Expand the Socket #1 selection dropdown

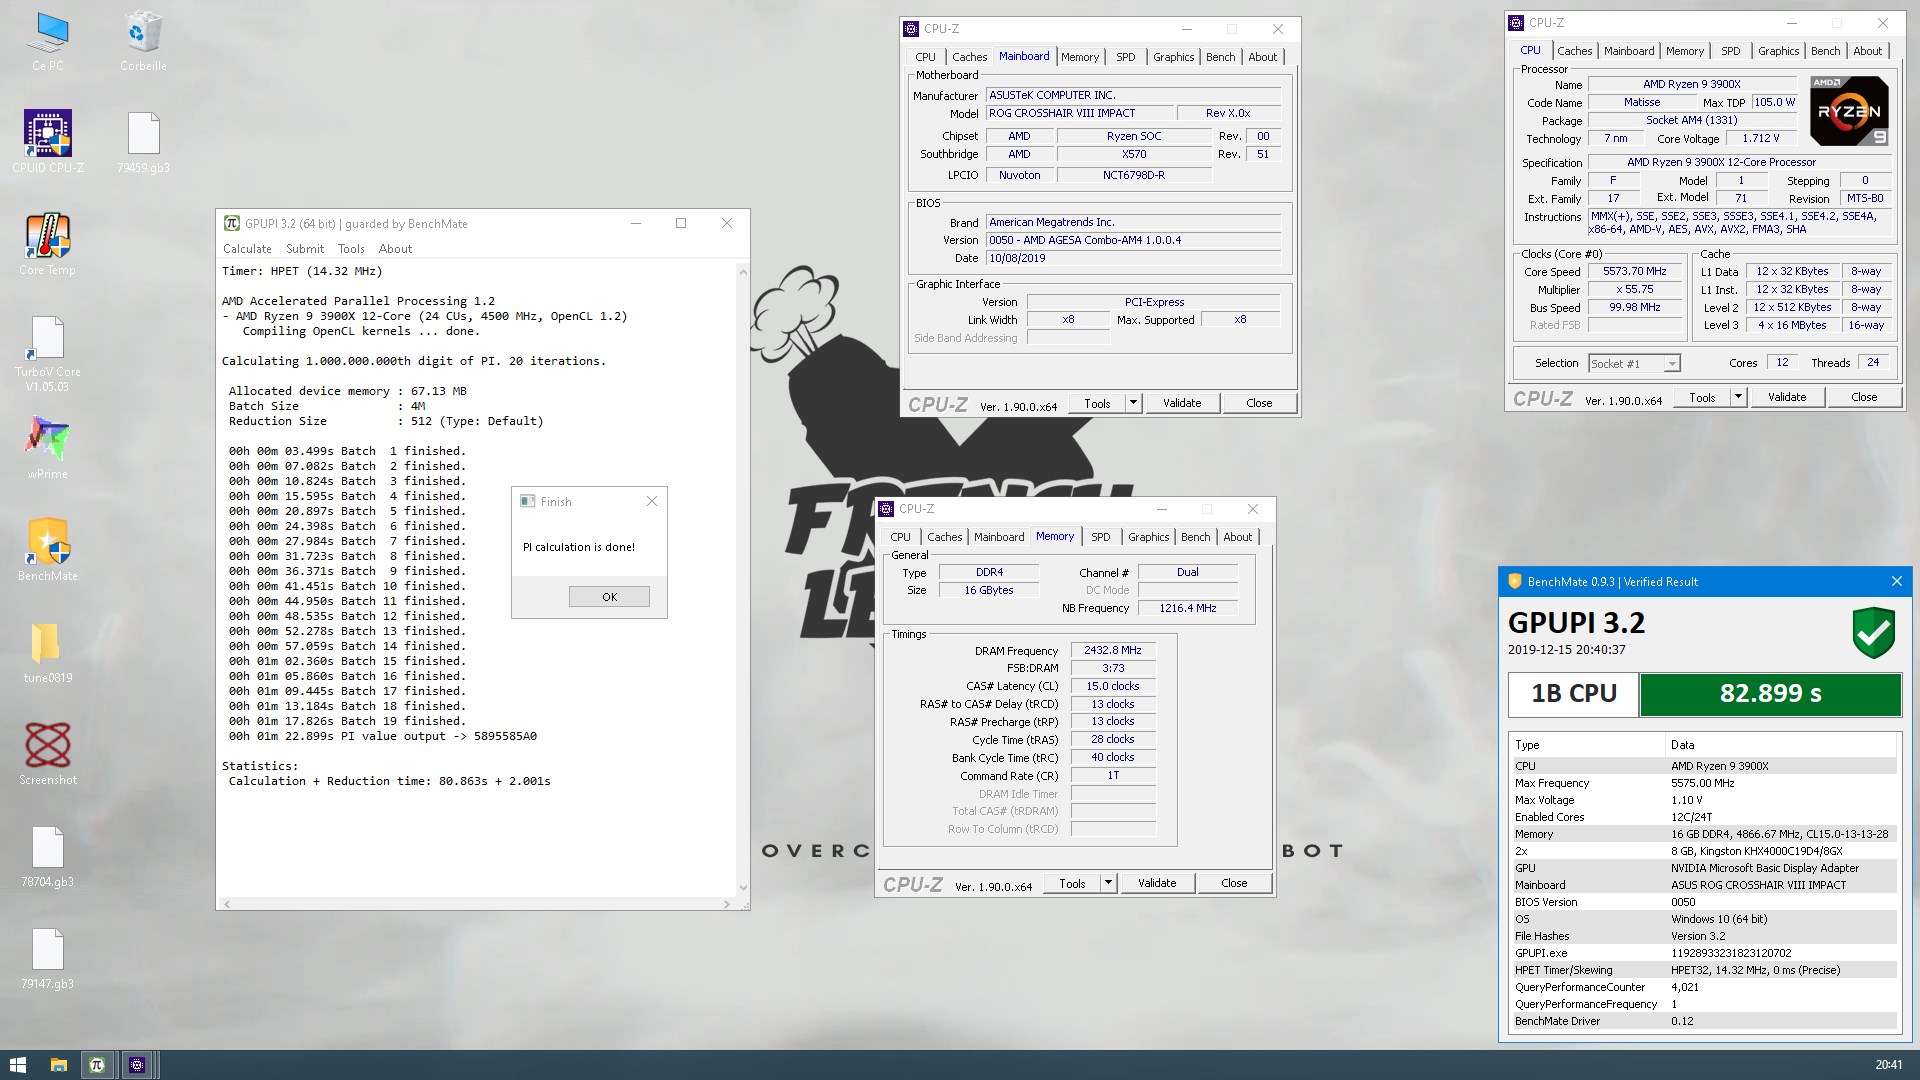pos(1672,364)
